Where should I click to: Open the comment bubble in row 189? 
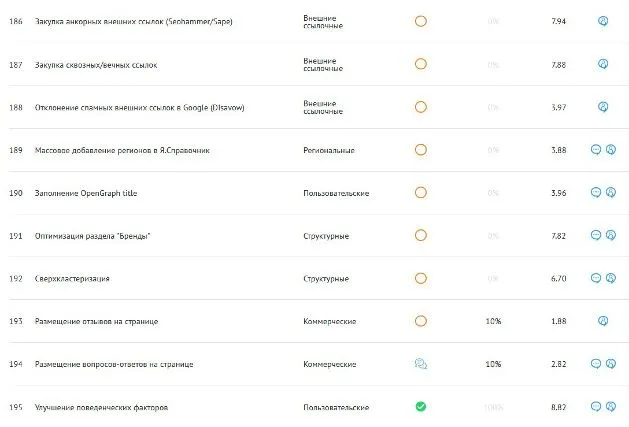[596, 150]
